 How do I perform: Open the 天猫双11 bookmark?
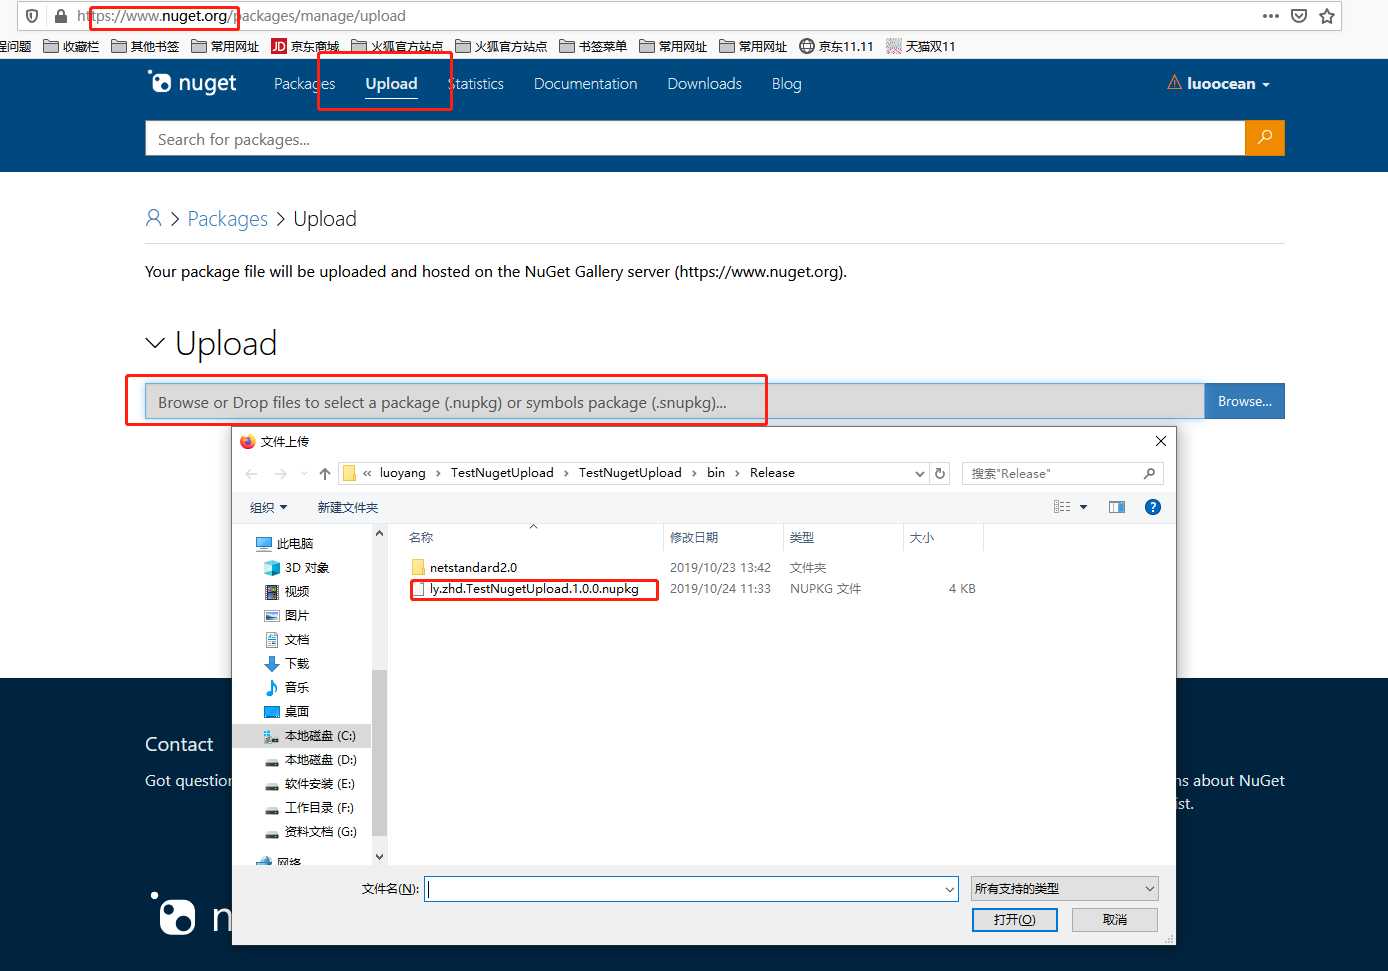pos(920,46)
